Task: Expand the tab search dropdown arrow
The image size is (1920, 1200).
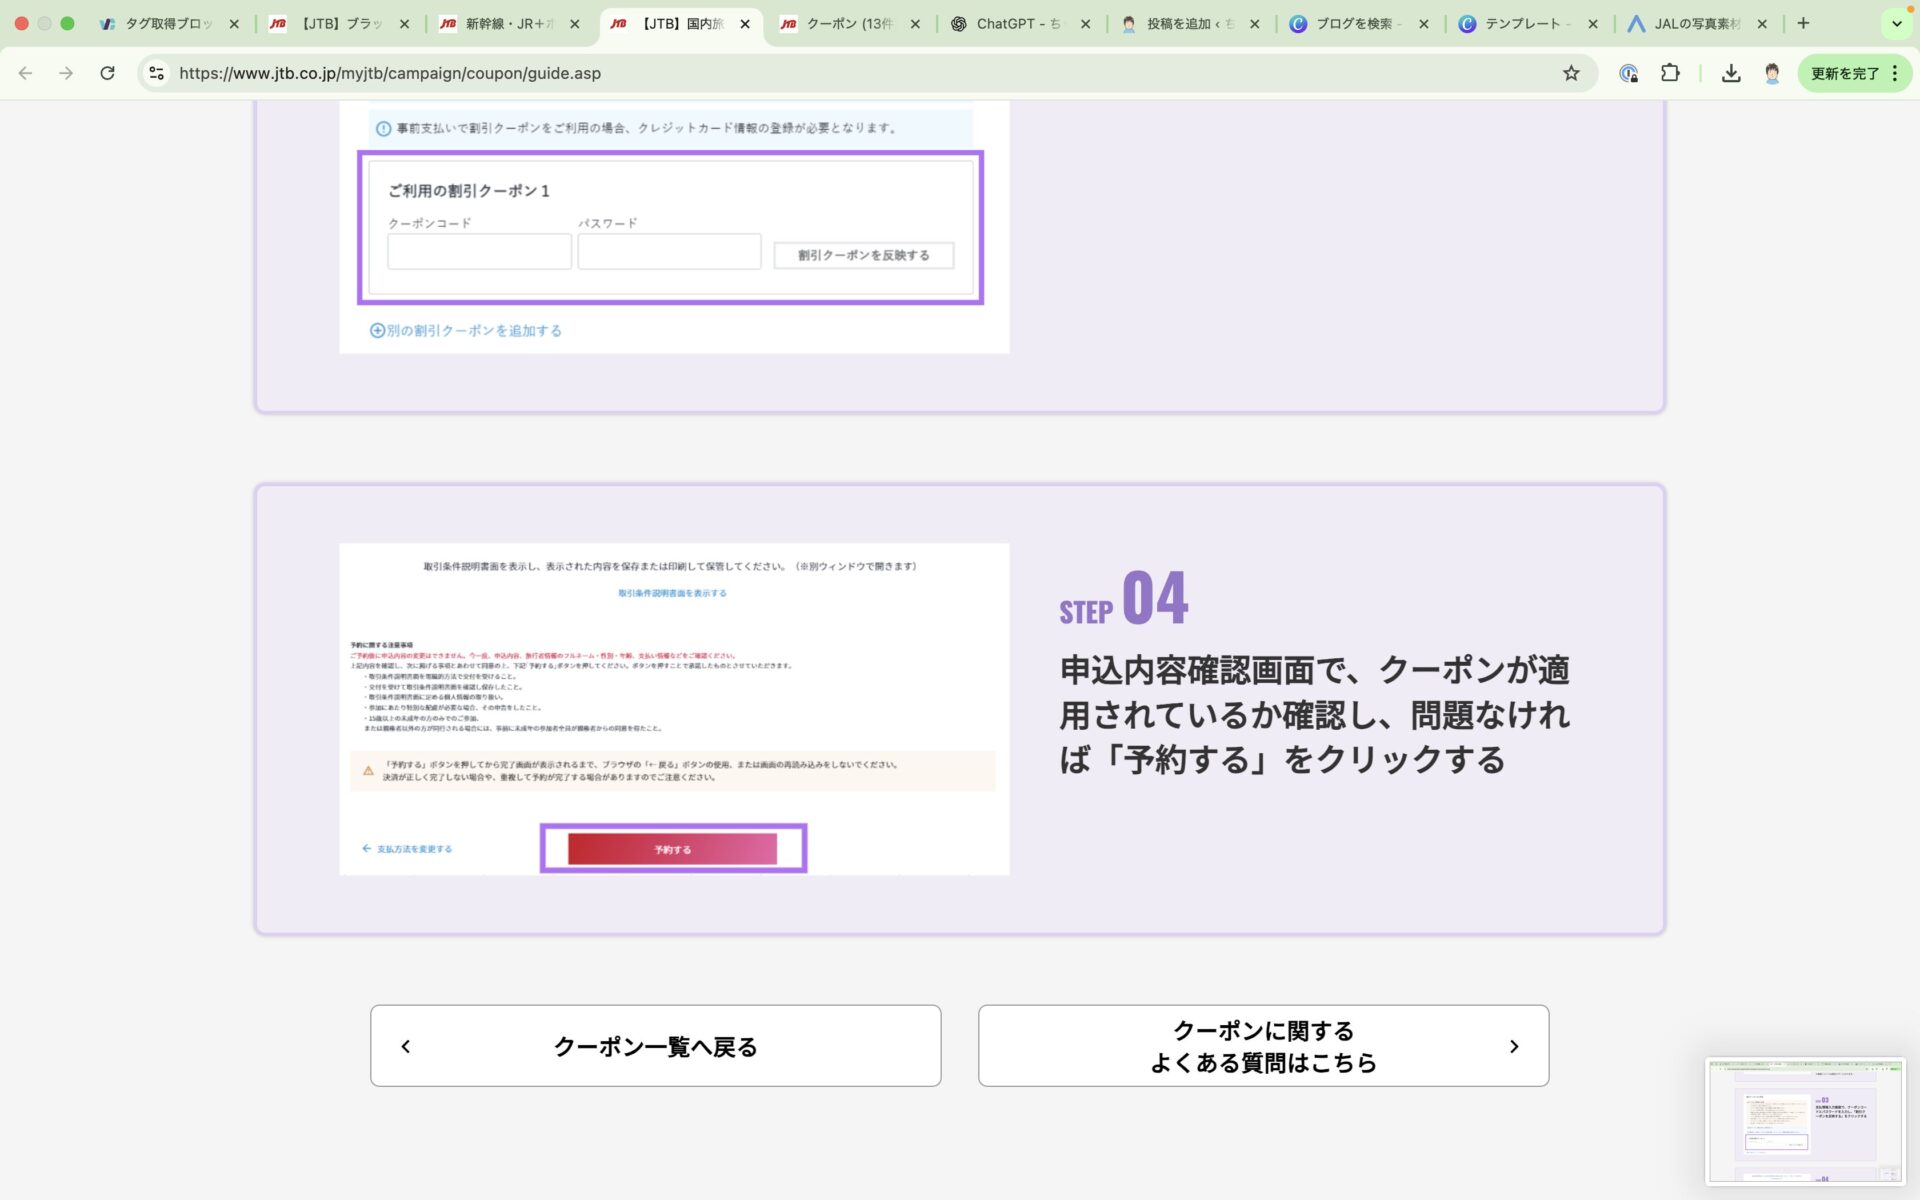Action: tap(1896, 23)
